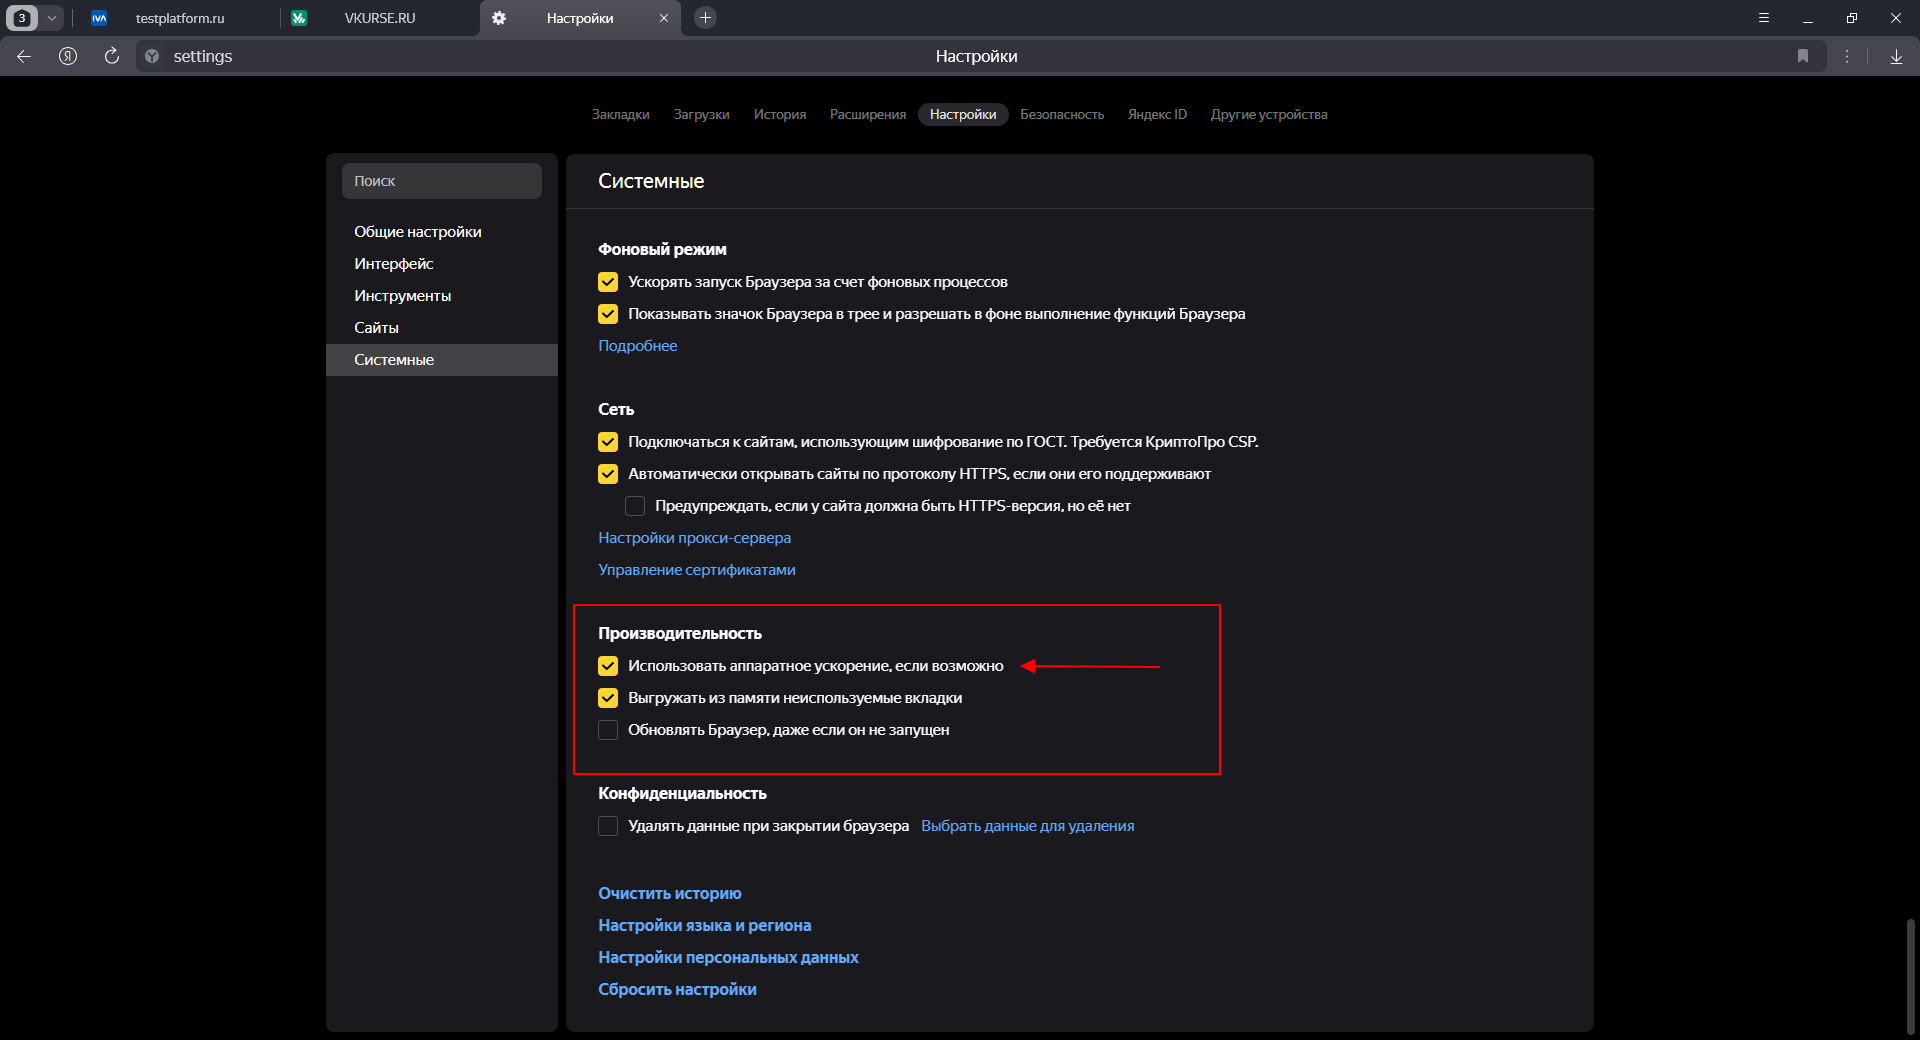Click the Конфиденциальность section title
The width and height of the screenshot is (1920, 1040).
(682, 793)
